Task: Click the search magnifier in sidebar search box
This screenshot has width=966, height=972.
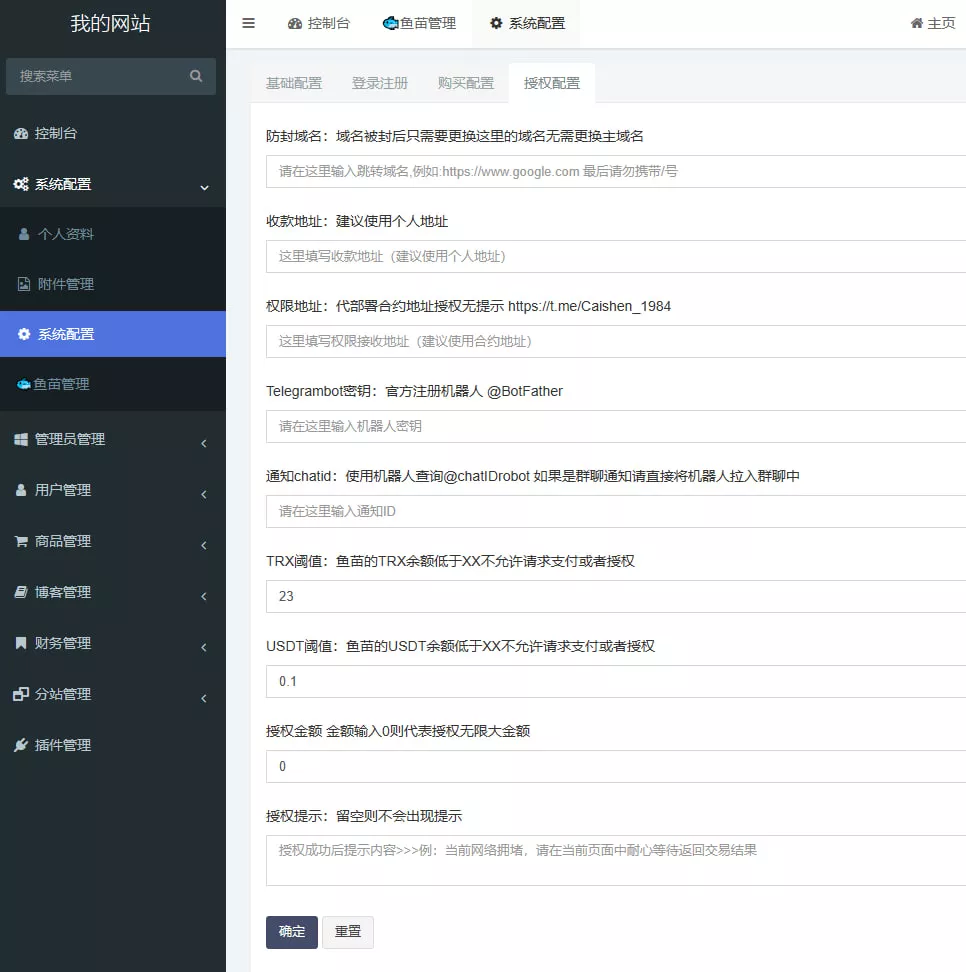Action: coord(196,76)
